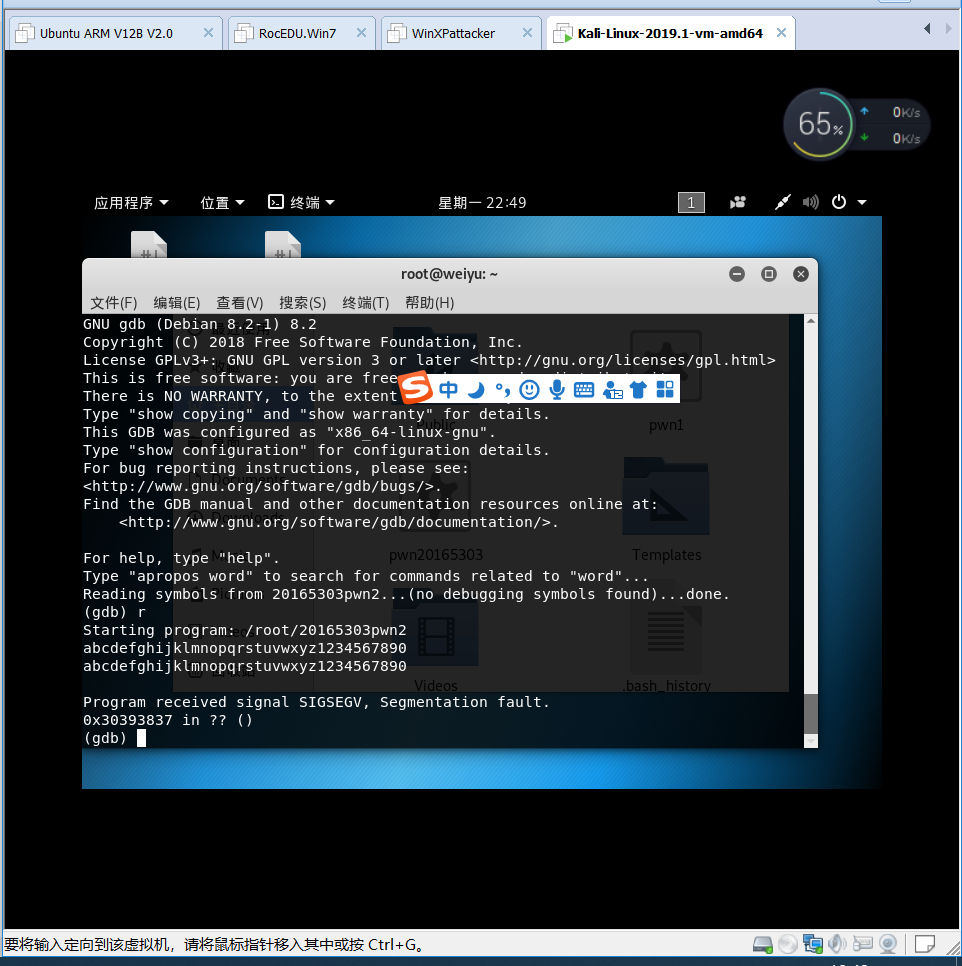
Task: Click the root@weiyu: ~ terminal title bar
Action: (450, 274)
